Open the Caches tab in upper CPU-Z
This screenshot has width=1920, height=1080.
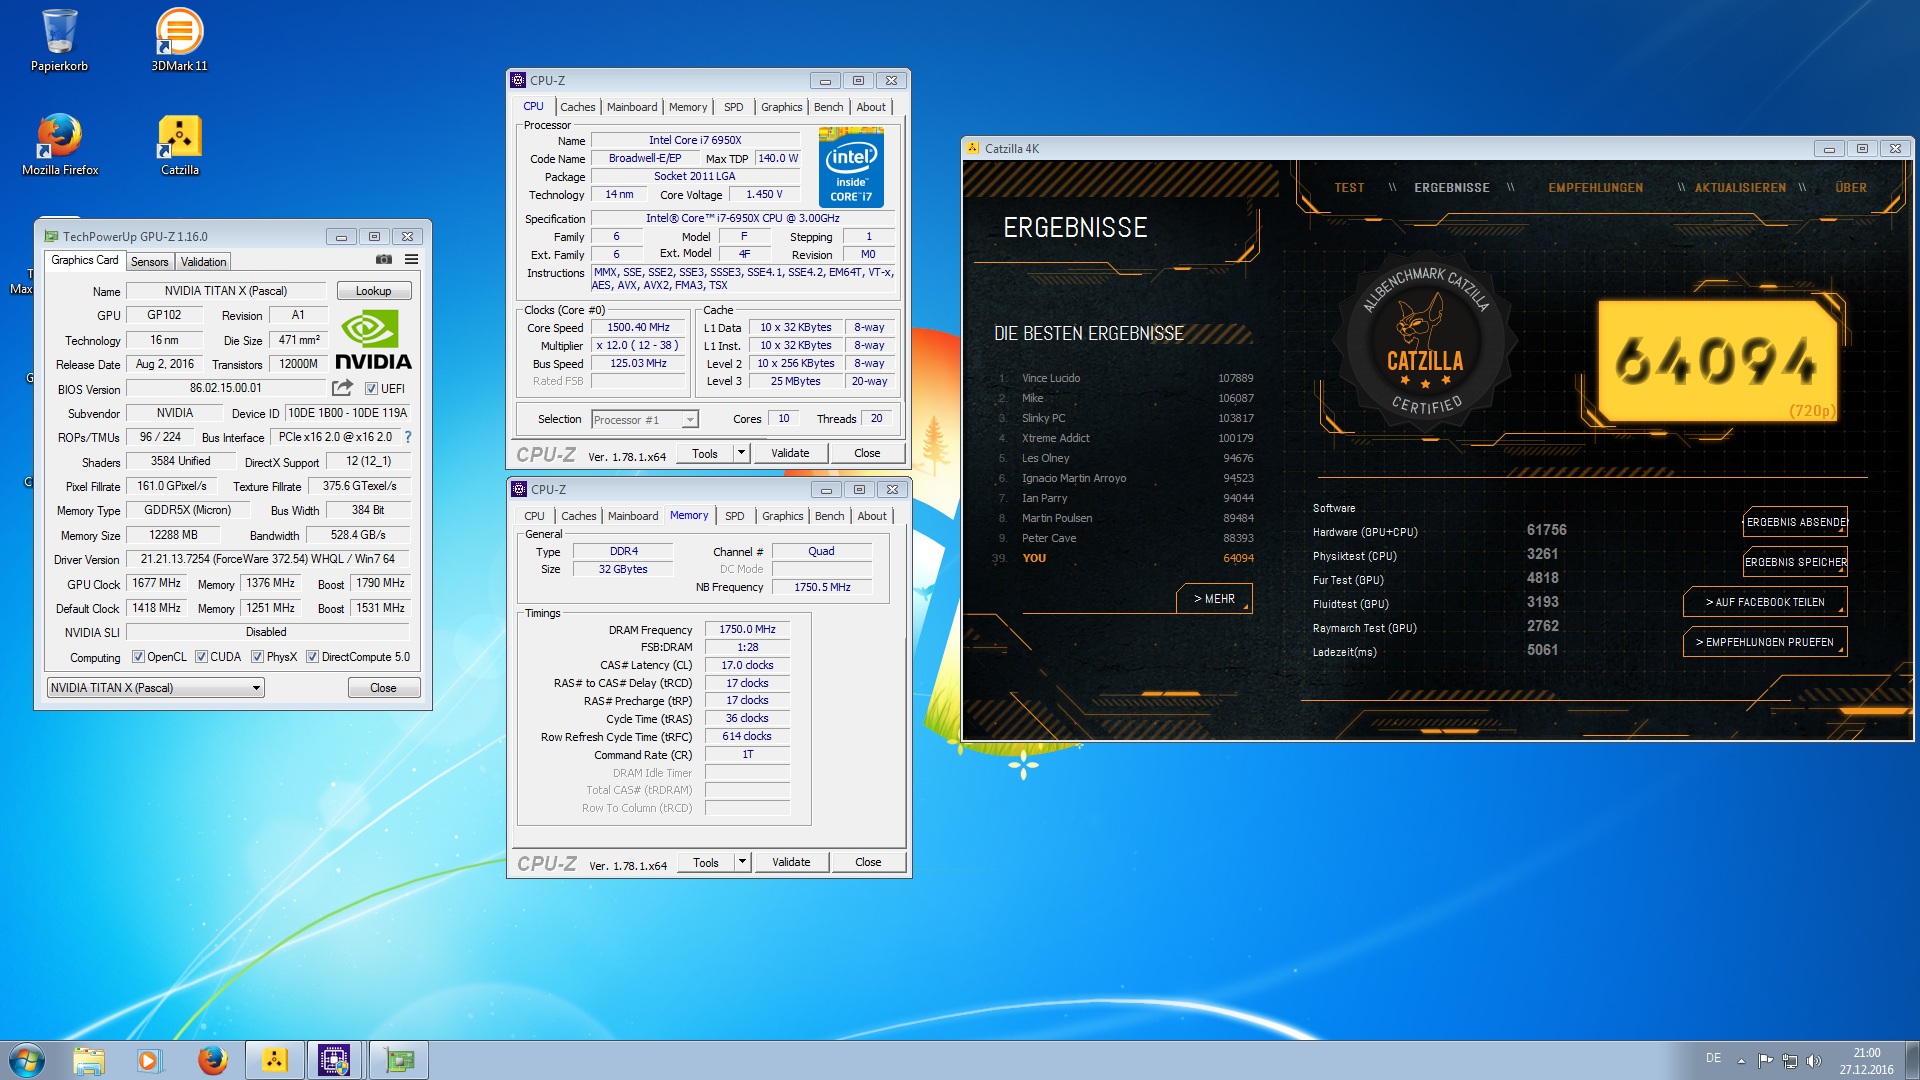[x=577, y=107]
